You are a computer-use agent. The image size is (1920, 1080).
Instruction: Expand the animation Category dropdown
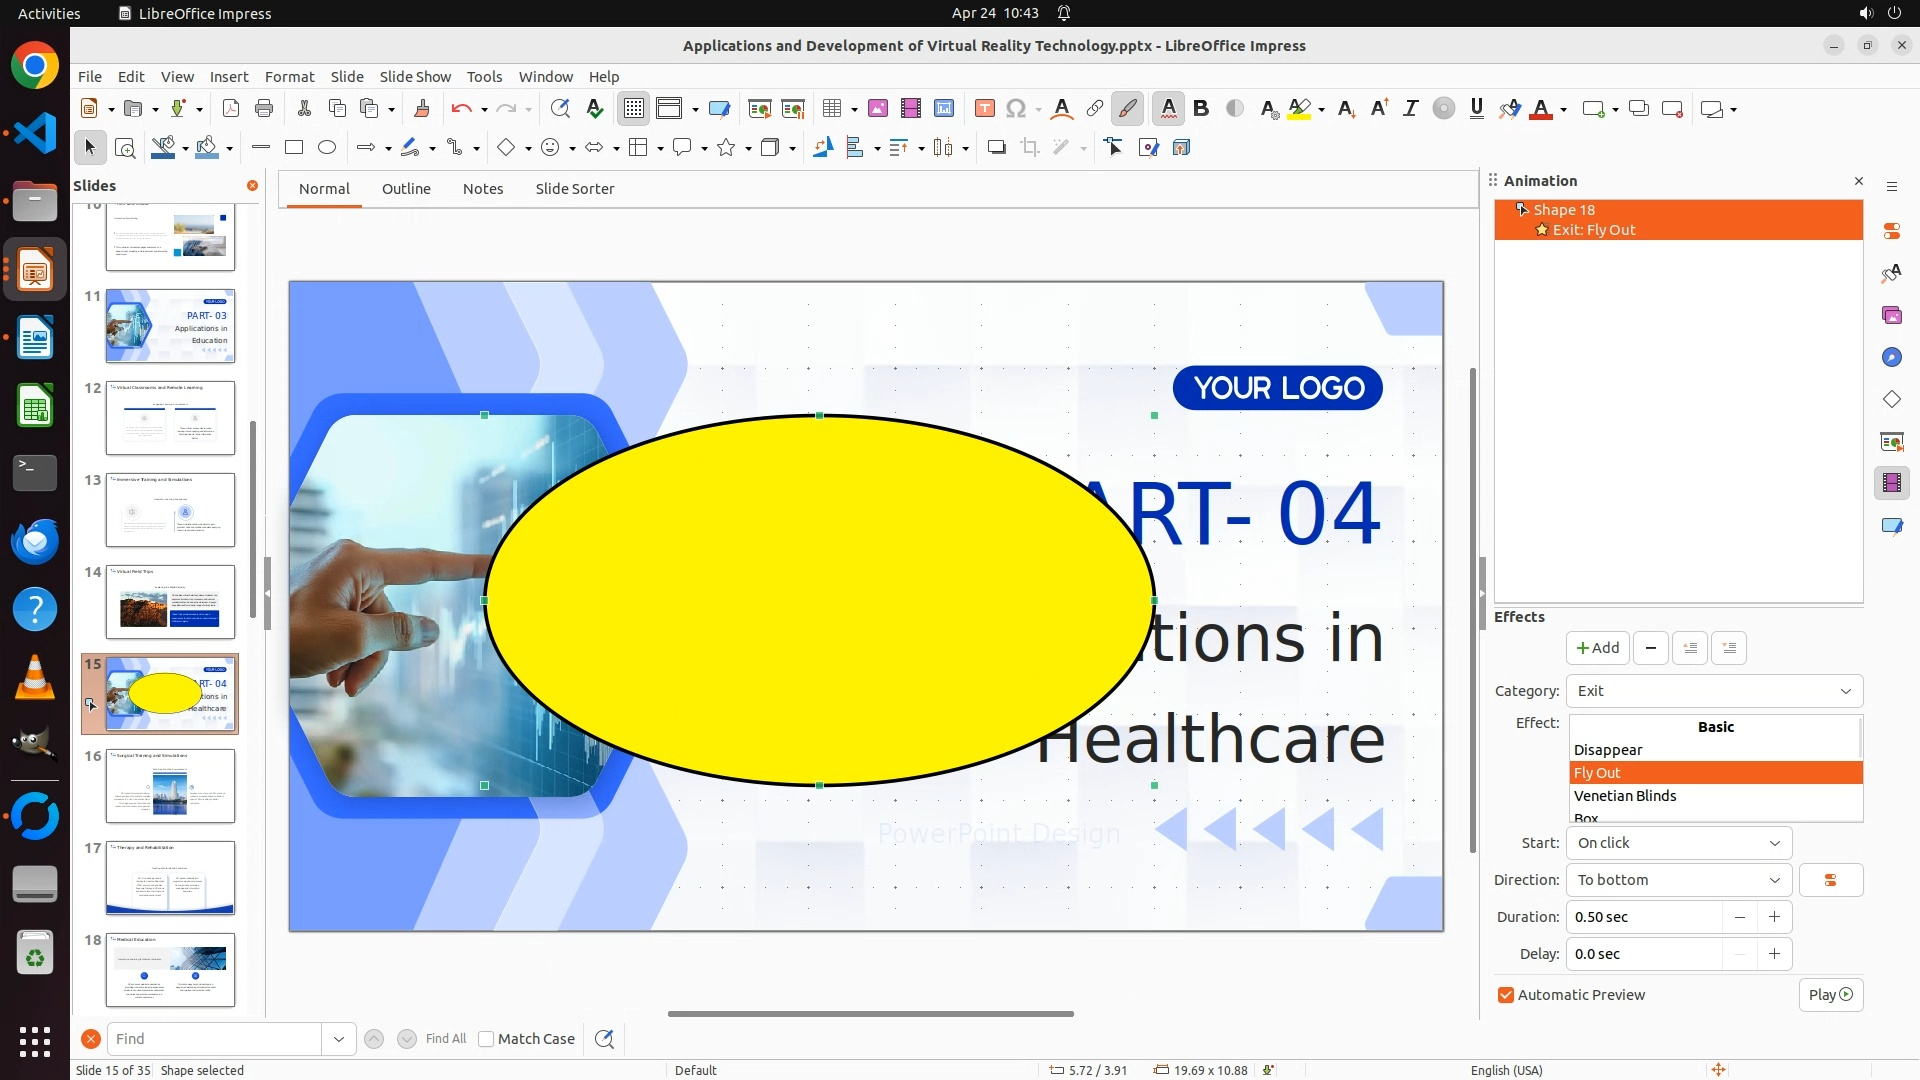(1714, 691)
